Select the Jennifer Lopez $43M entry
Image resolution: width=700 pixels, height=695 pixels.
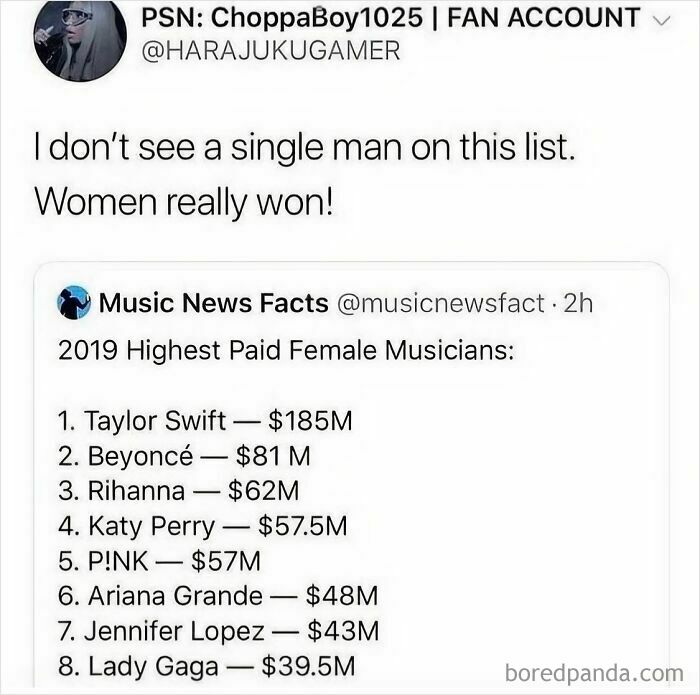(x=218, y=631)
